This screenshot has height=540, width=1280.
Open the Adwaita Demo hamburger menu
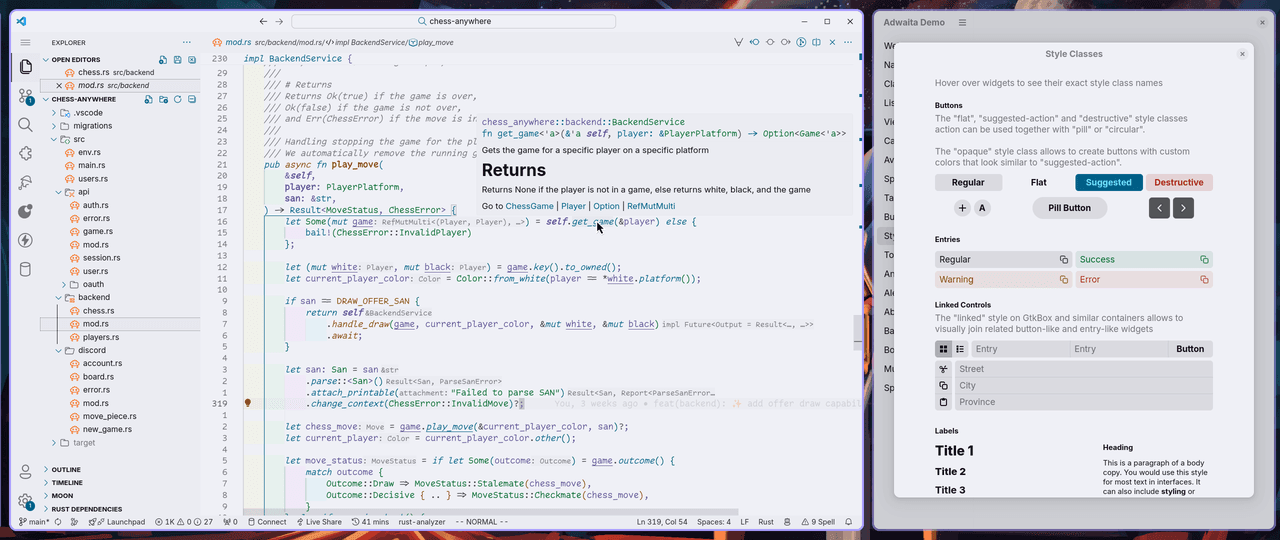tap(962, 22)
